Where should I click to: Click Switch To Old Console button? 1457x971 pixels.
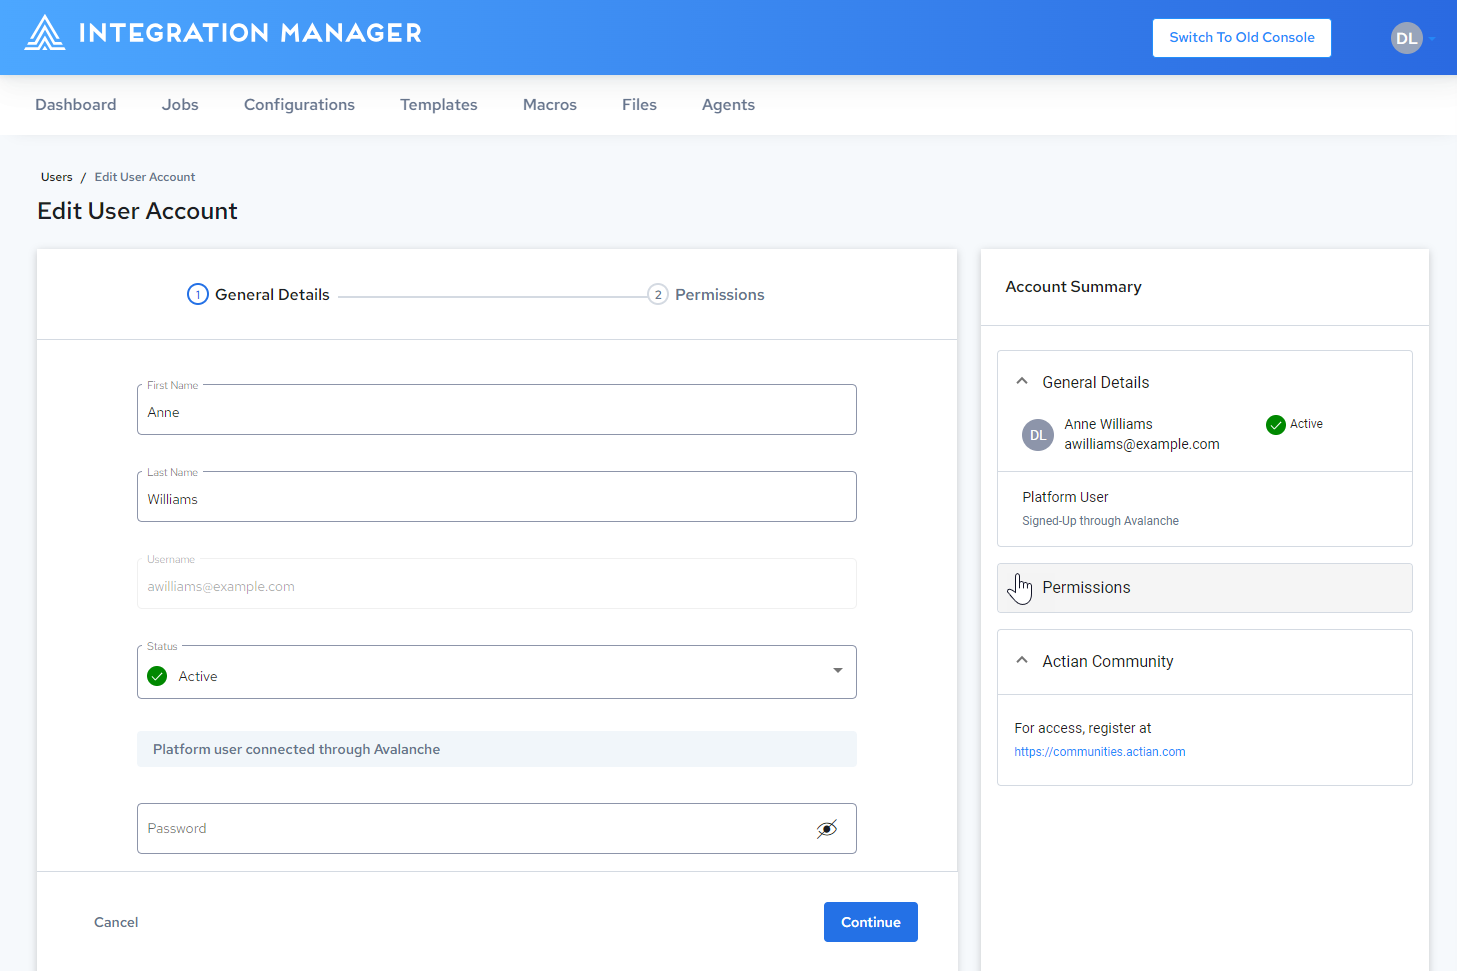1242,38
